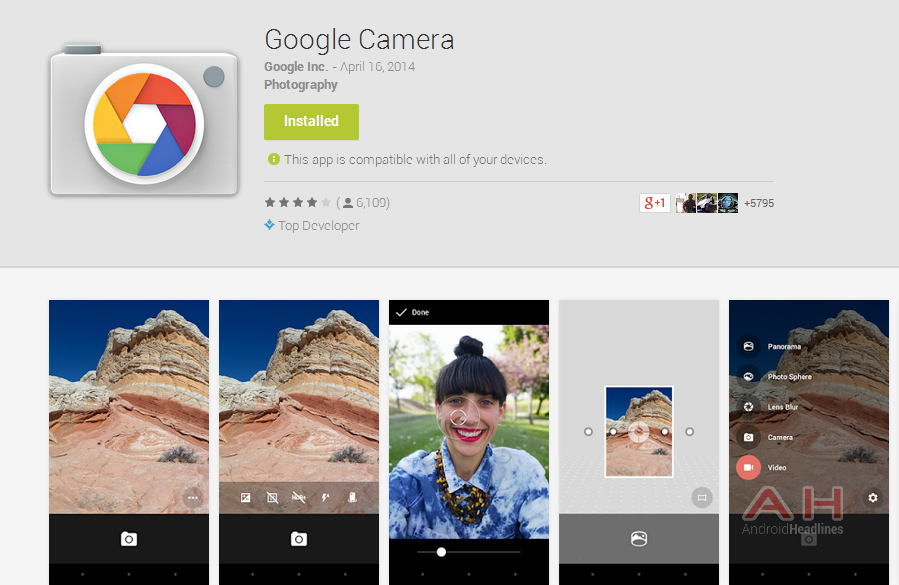The height and width of the screenshot is (585, 899).
Task: Open camera settings gear in the mode panel
Action: pos(872,497)
